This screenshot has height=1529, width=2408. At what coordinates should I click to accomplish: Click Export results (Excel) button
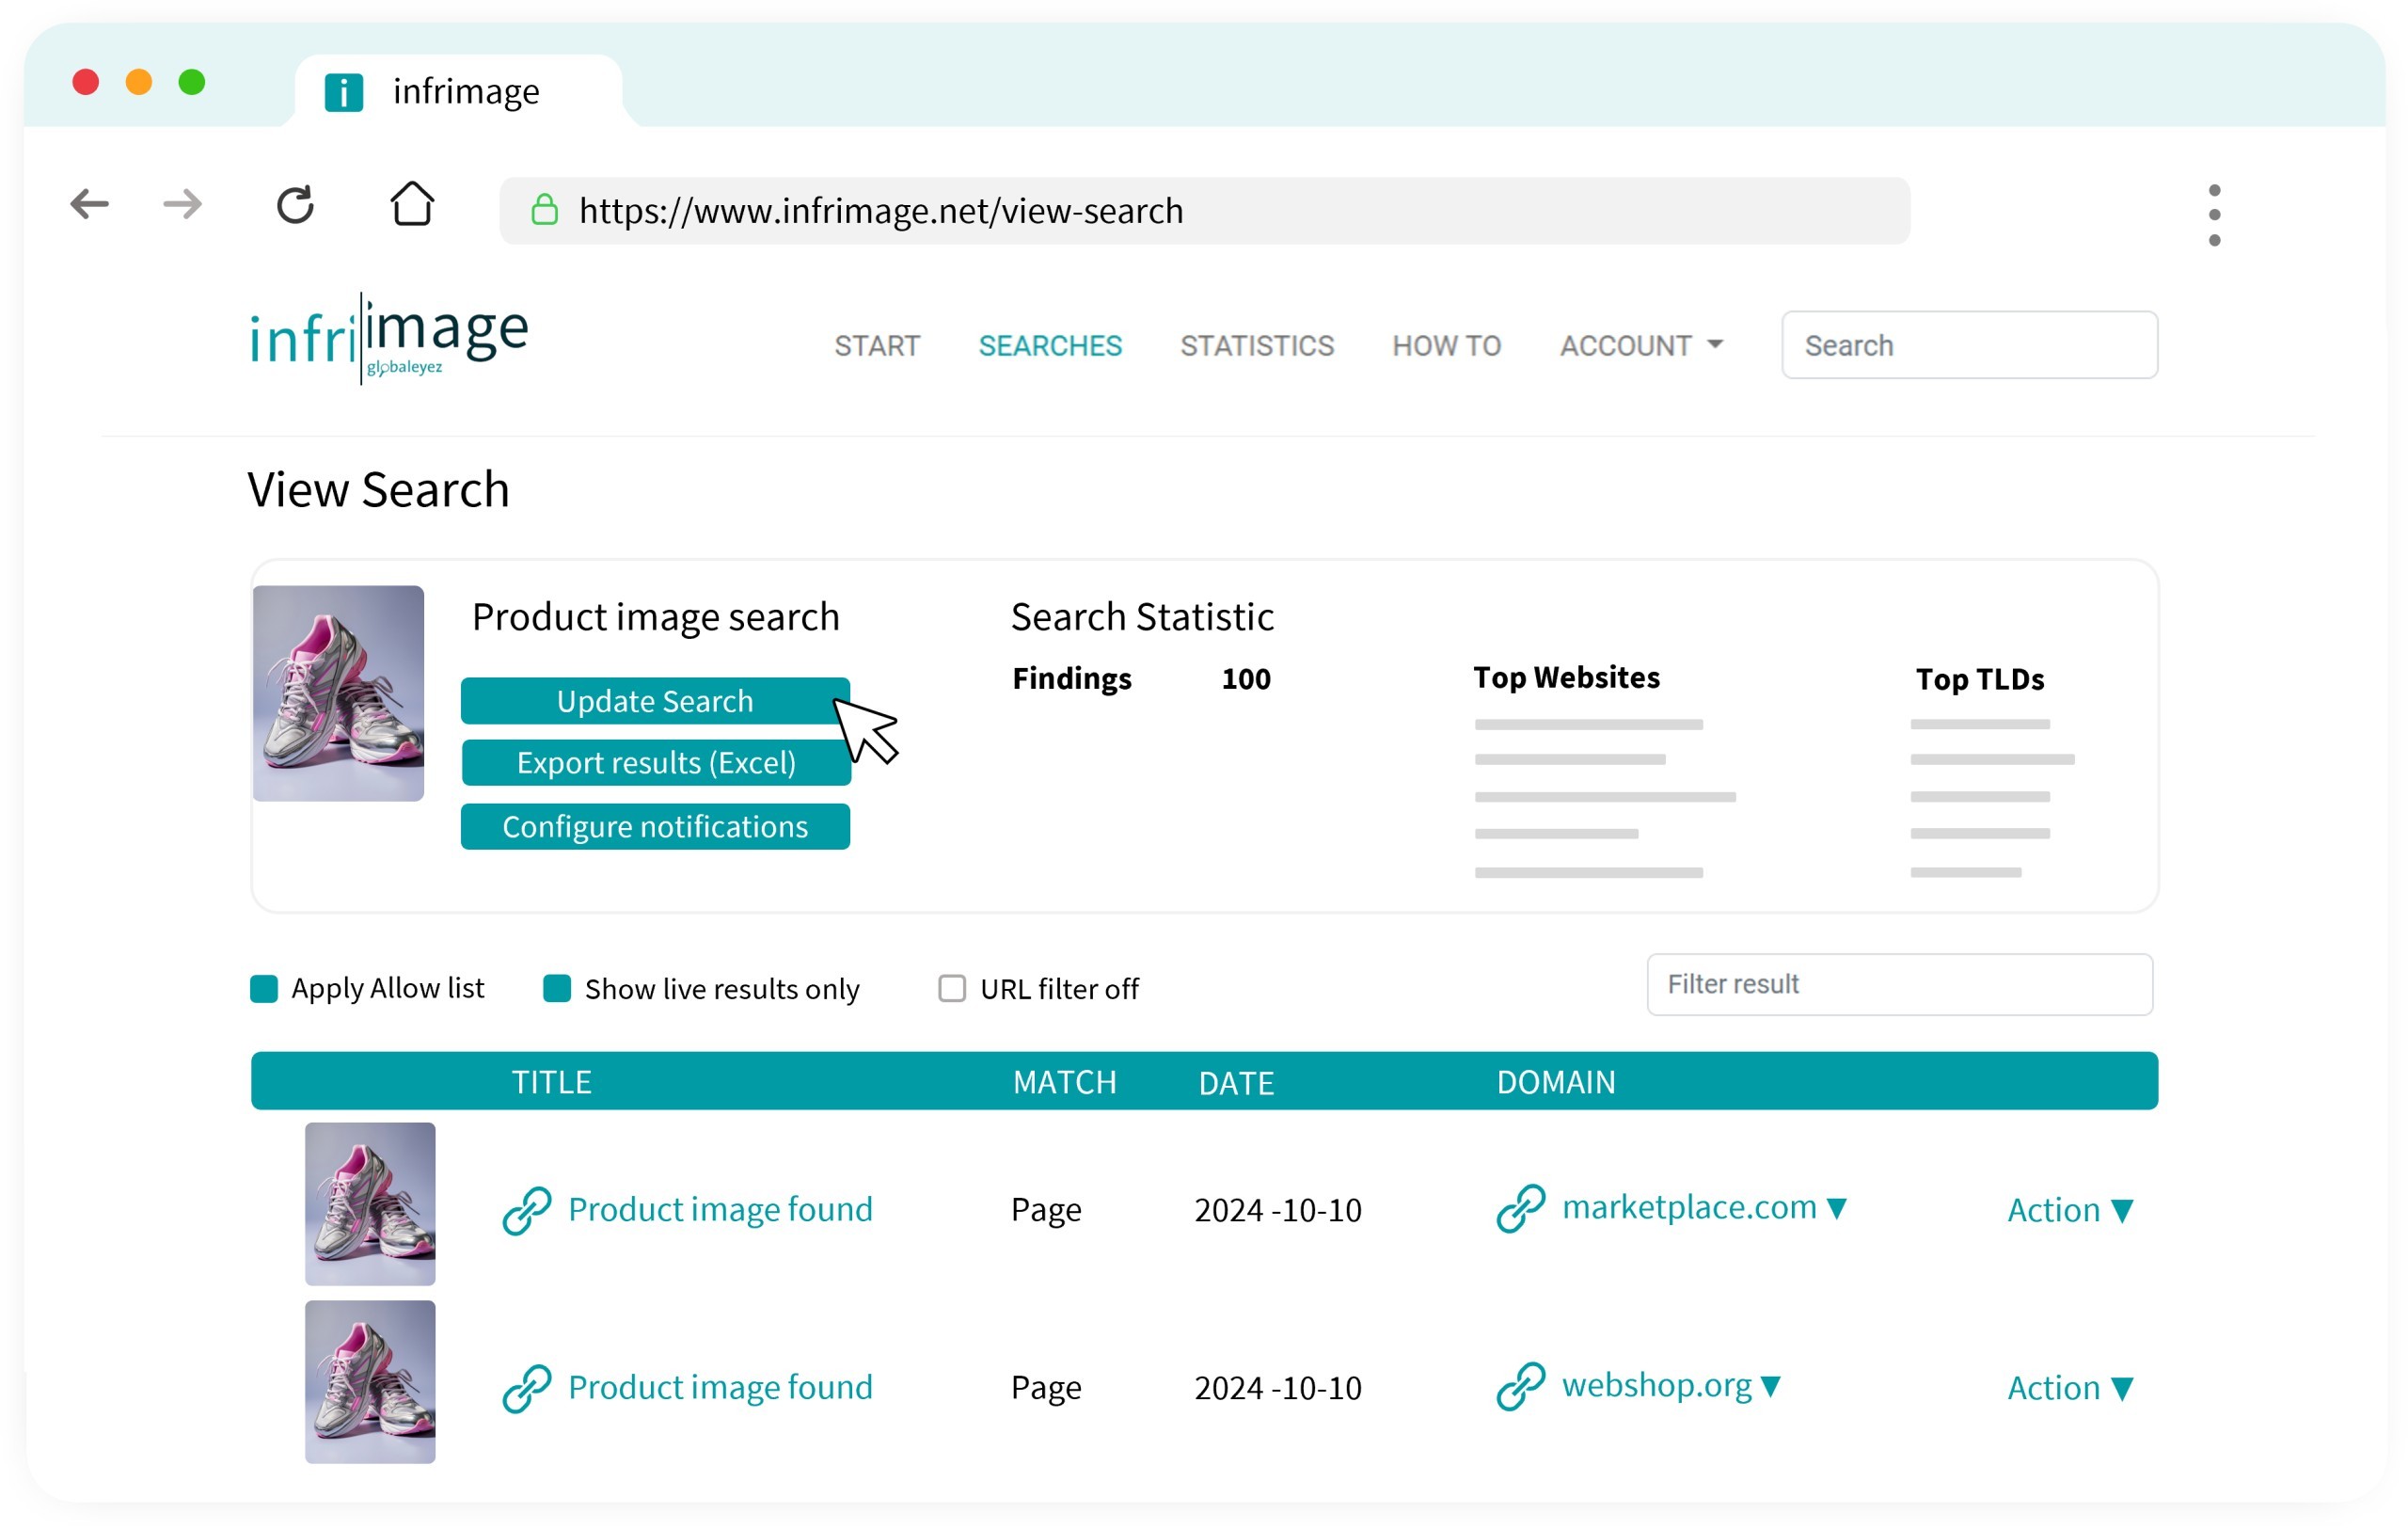[656, 763]
